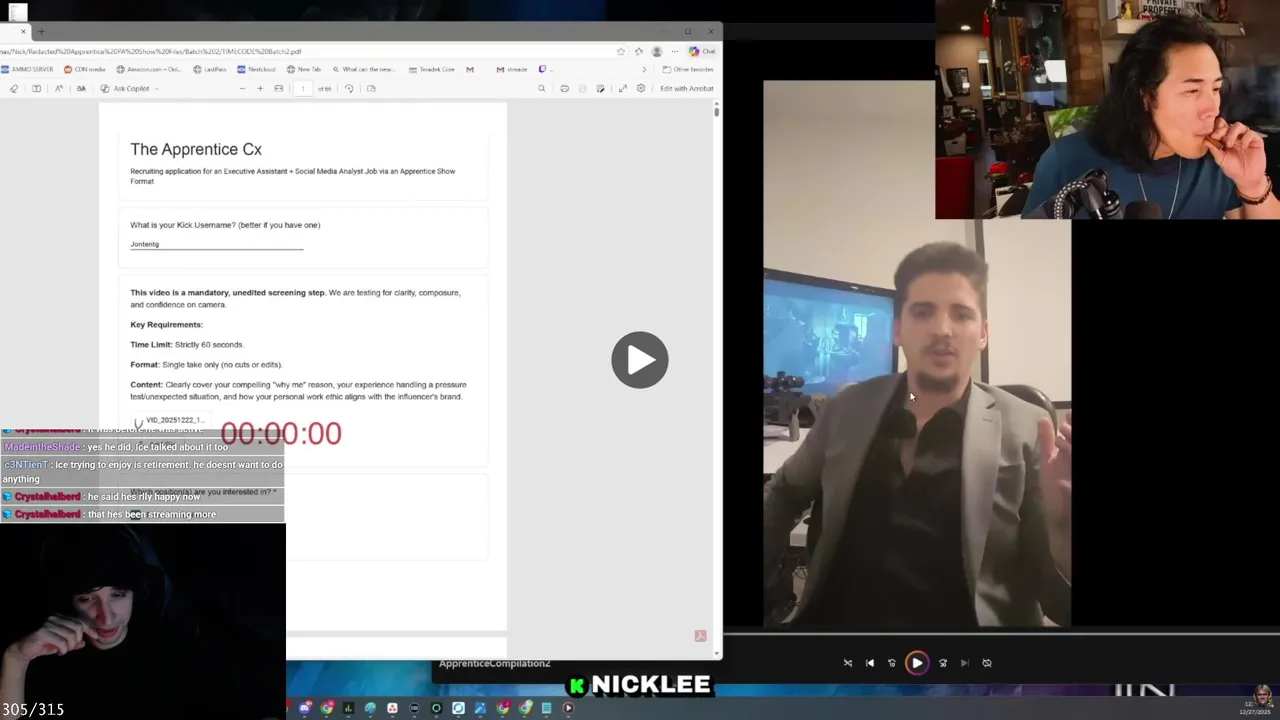Open Other favorites folder
This screenshot has height=720, width=1280.
(687, 69)
